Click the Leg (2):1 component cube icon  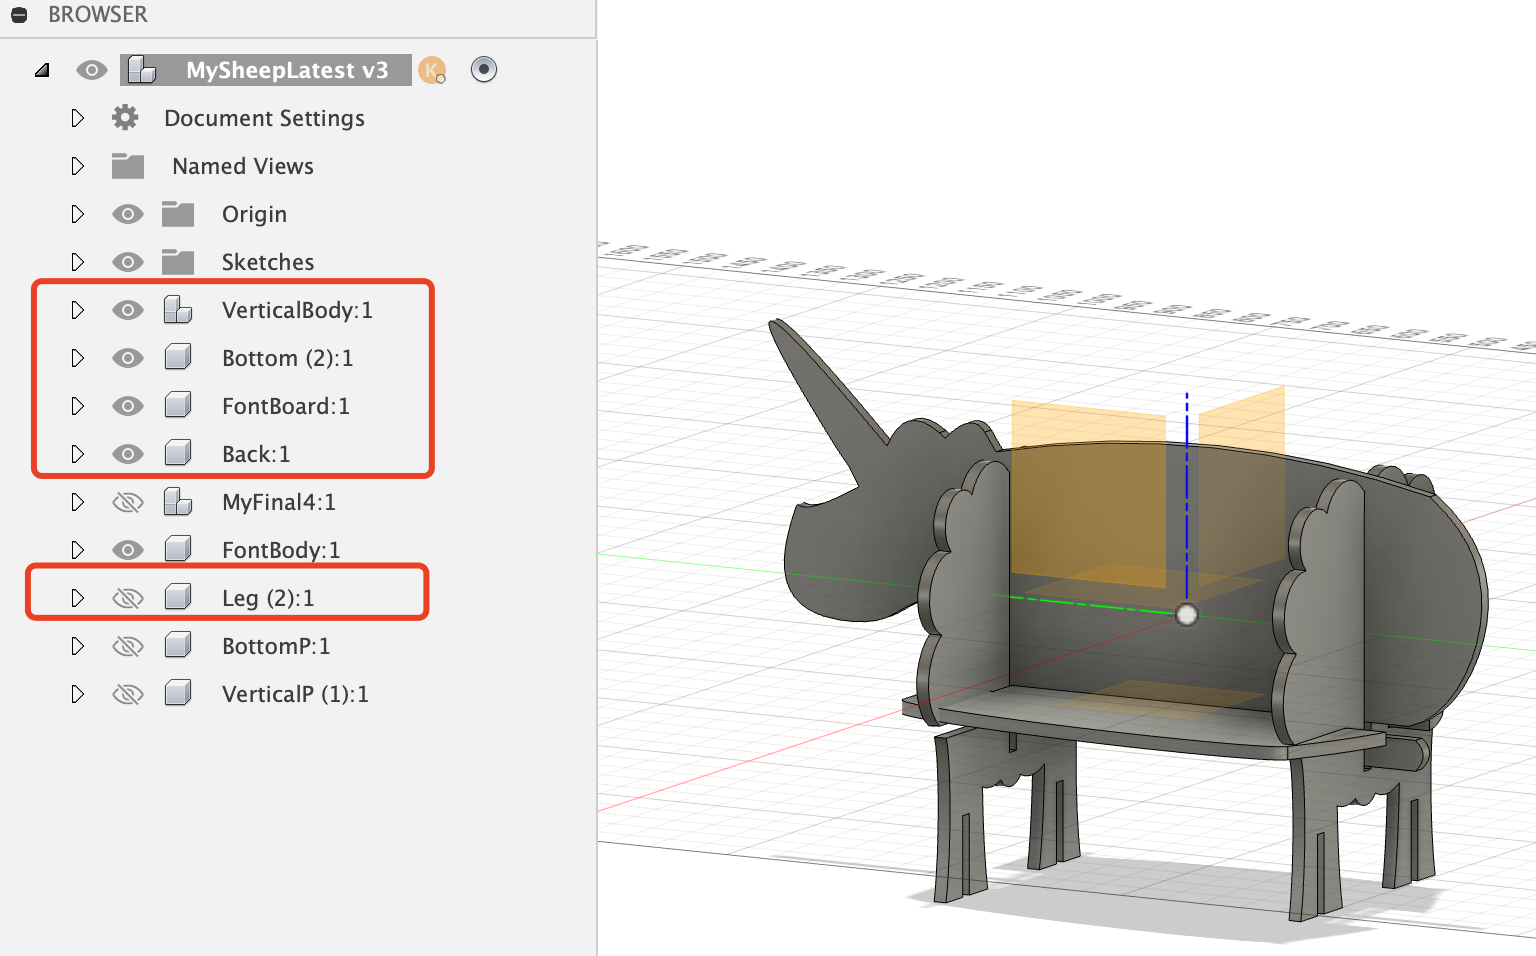click(x=178, y=598)
